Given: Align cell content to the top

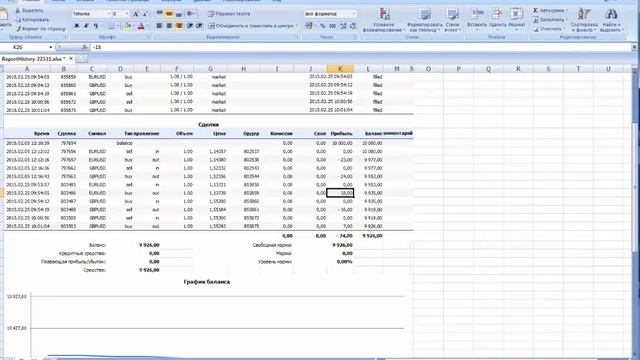Looking at the screenshot, I should point(160,14).
